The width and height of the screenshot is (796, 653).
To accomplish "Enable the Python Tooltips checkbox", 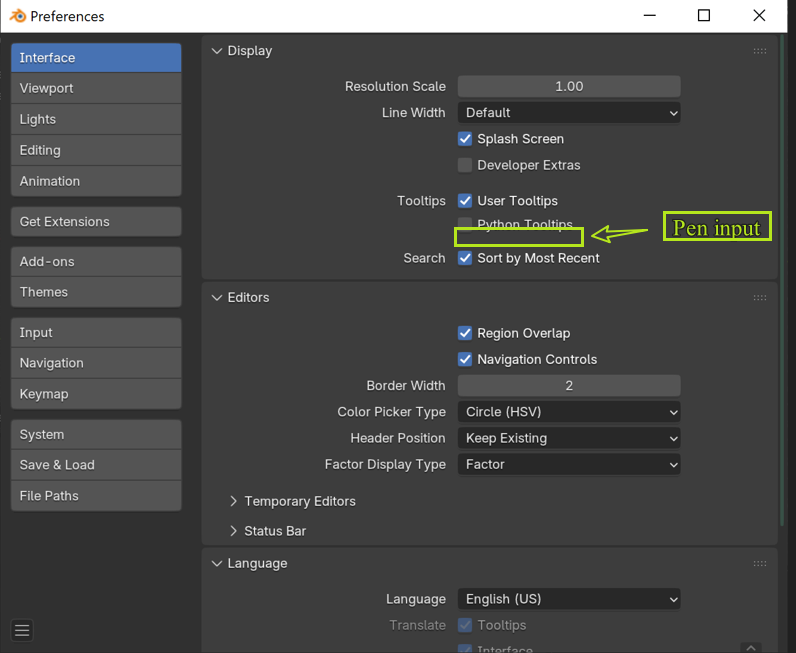I will pos(465,222).
